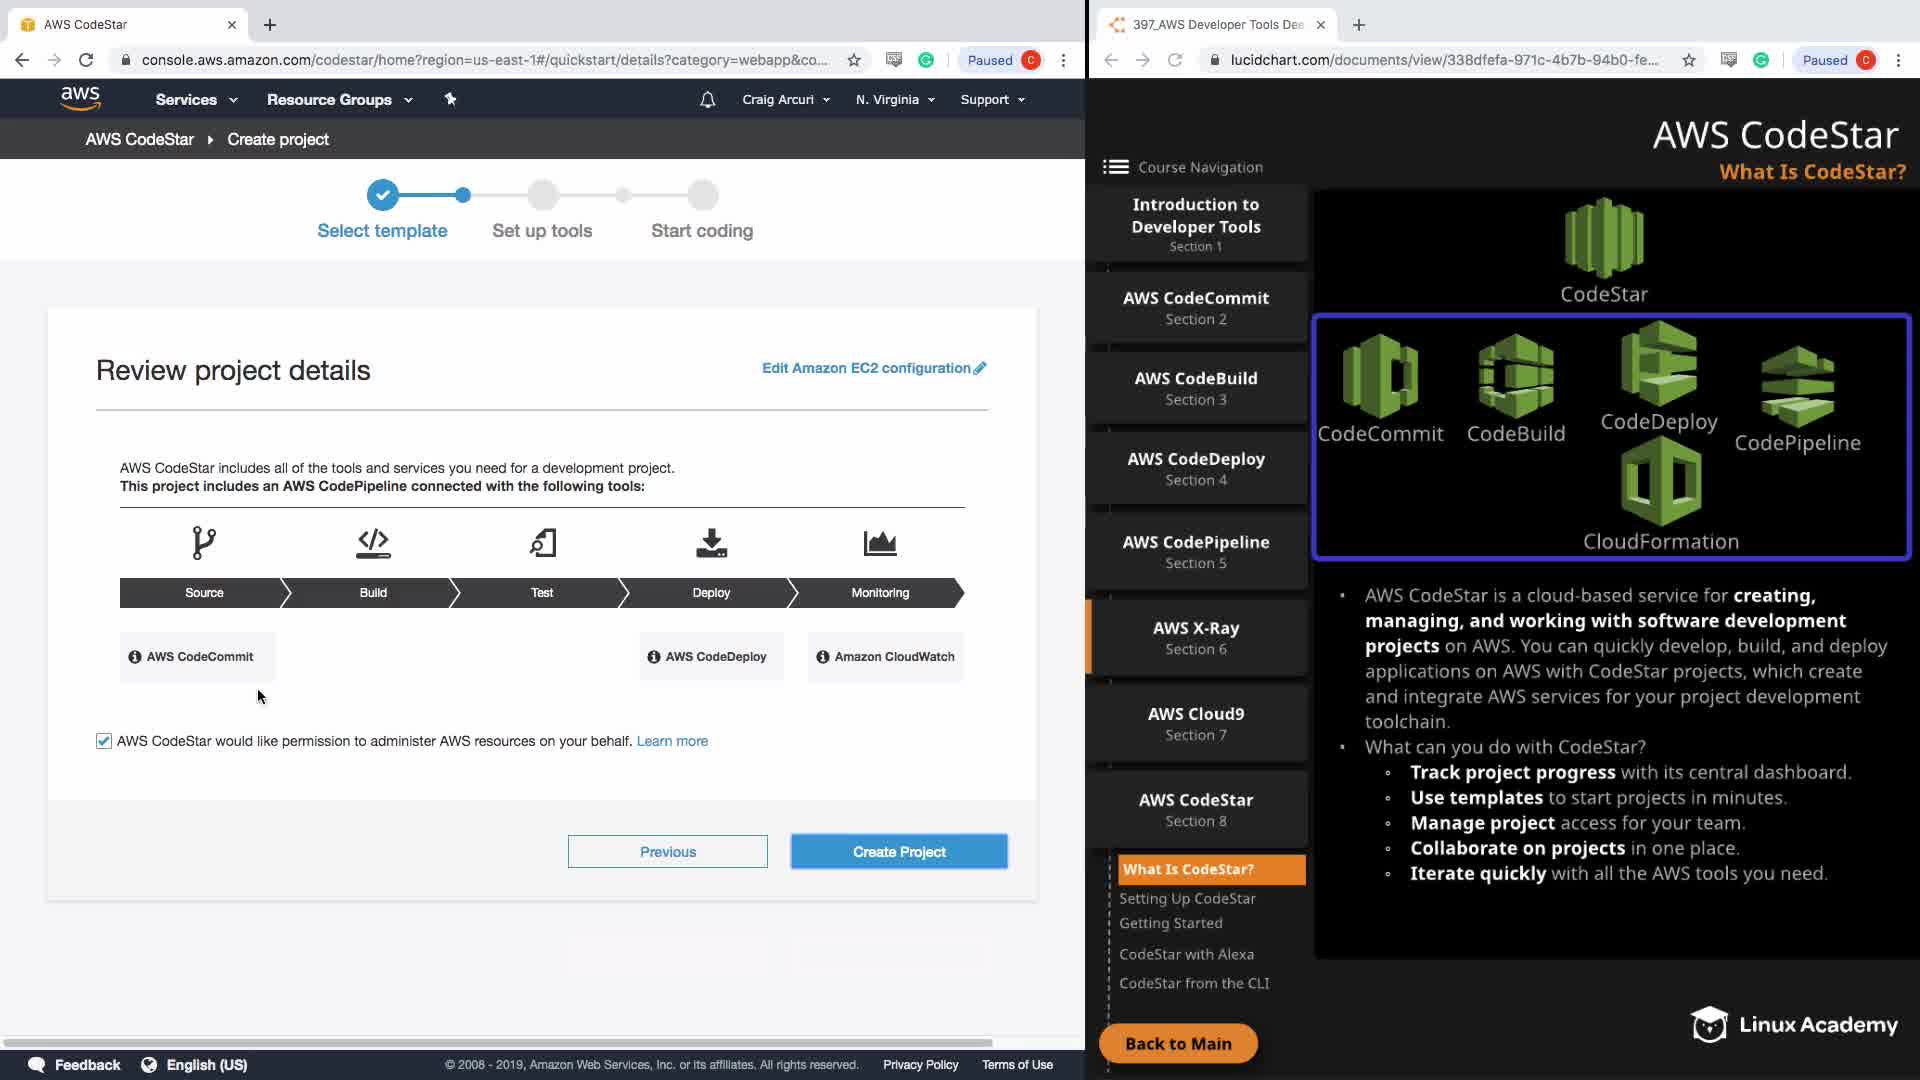The image size is (1920, 1080).
Task: Bookmark the AWS console page with star
Action: [854, 60]
